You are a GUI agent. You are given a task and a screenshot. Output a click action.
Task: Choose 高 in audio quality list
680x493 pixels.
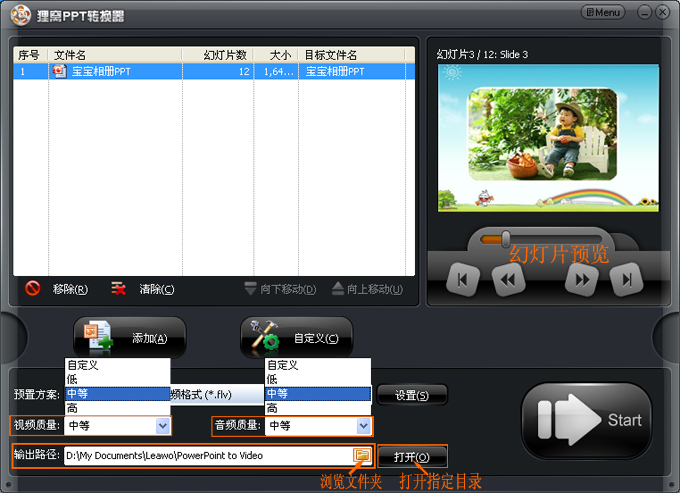[318, 408]
